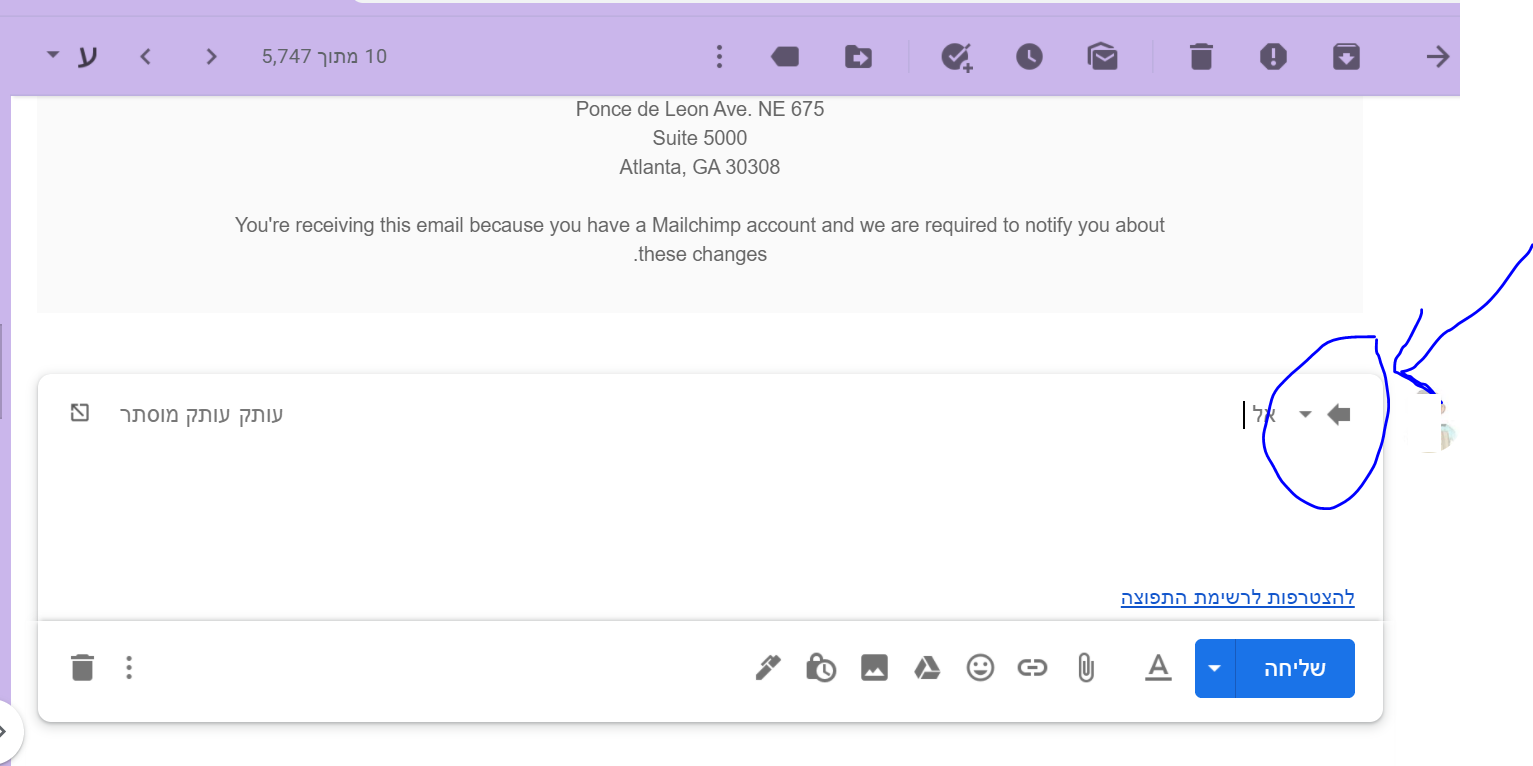The image size is (1533, 766).
Task: Open the Labels tag icon
Action: pyautogui.click(x=785, y=57)
